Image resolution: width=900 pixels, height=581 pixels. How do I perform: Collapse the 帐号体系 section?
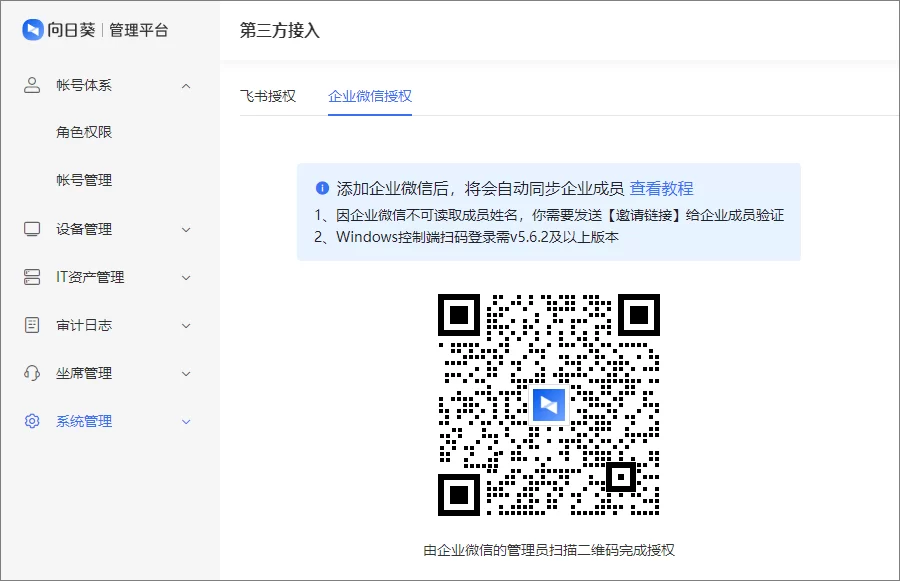[x=185, y=85]
